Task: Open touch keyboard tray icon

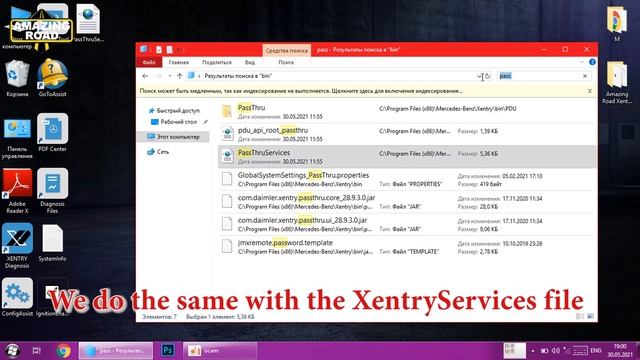Action: (x=580, y=351)
